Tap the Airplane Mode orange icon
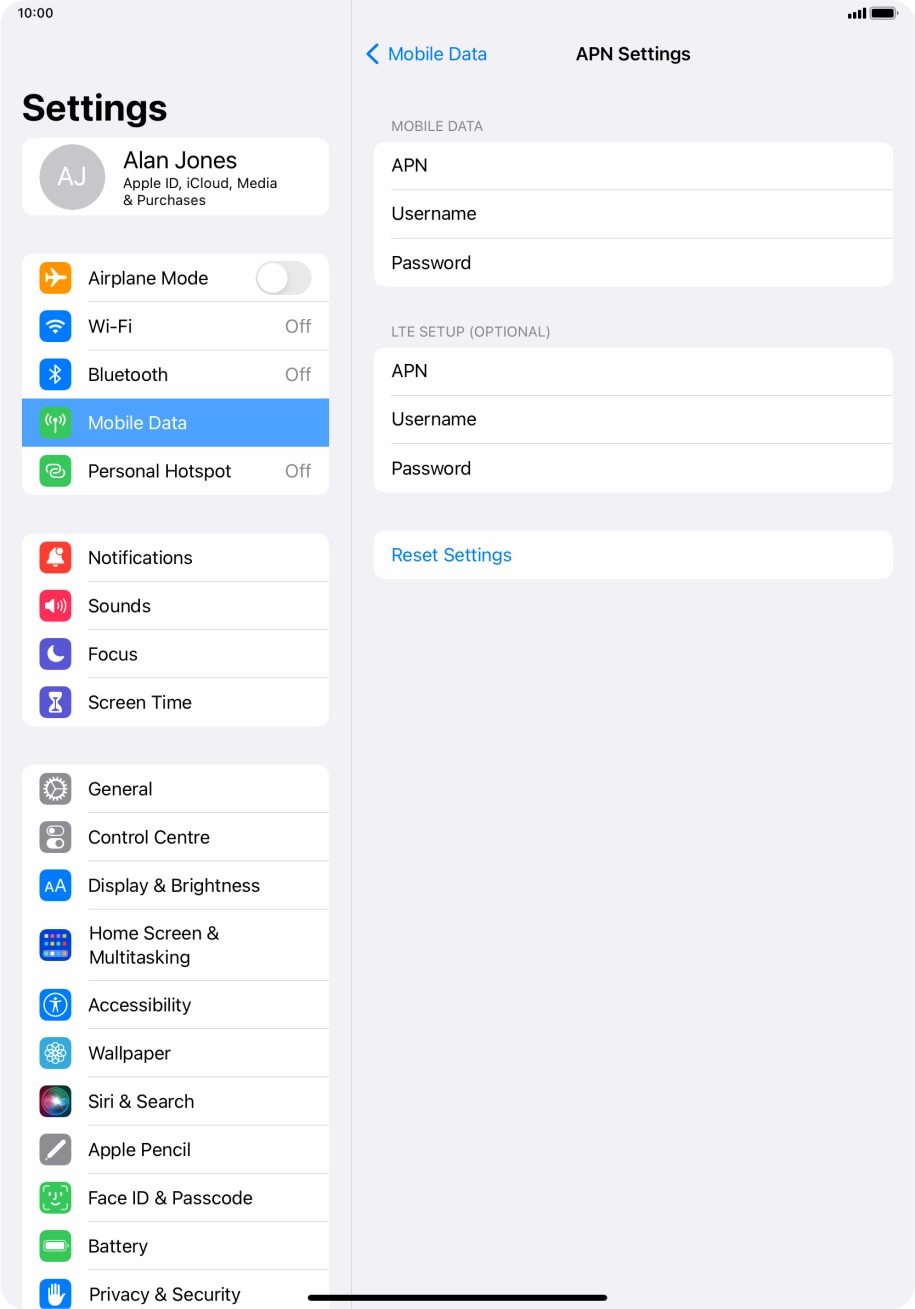Image resolution: width=915 pixels, height=1309 pixels. [x=55, y=278]
